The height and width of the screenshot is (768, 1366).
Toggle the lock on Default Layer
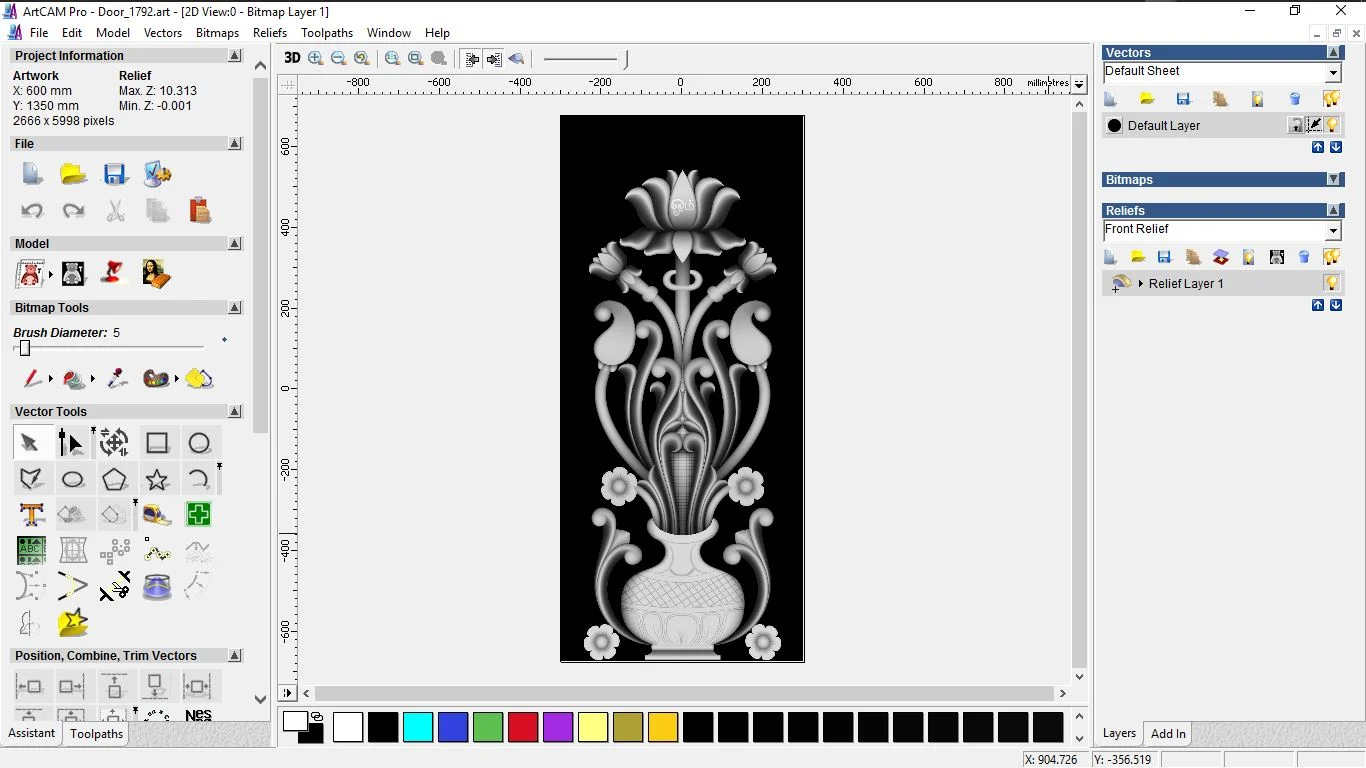tap(1295, 125)
